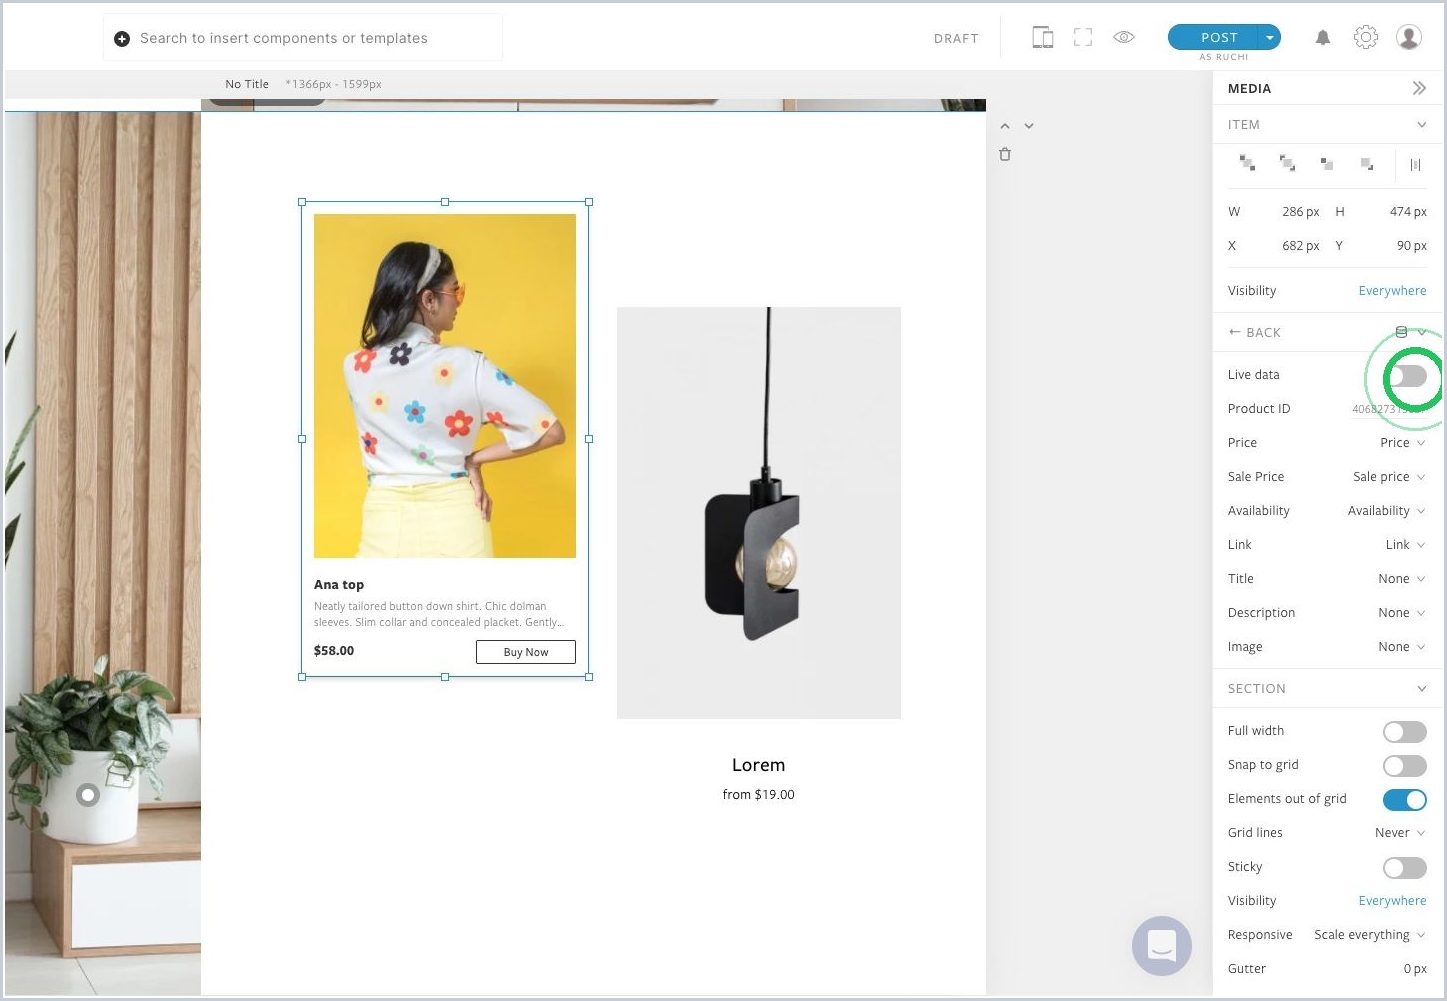
Task: Open Price field dropdown
Action: pyautogui.click(x=1402, y=443)
